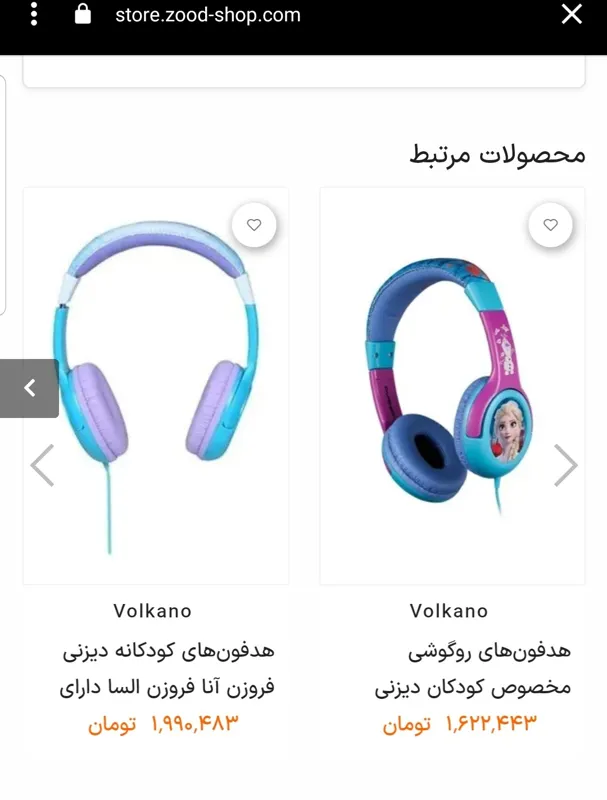Screen dimensions: 607x800
Task: Favorite the purple-blue headphones with heart icon
Action: click(x=254, y=225)
